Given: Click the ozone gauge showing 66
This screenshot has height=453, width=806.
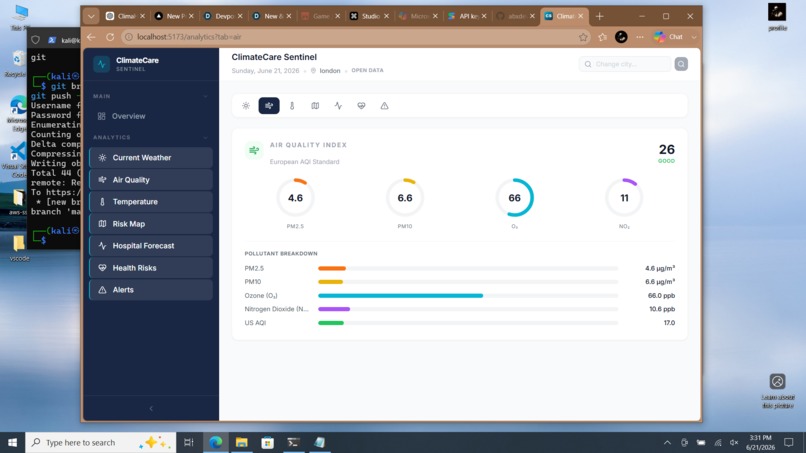Looking at the screenshot, I should coord(515,198).
